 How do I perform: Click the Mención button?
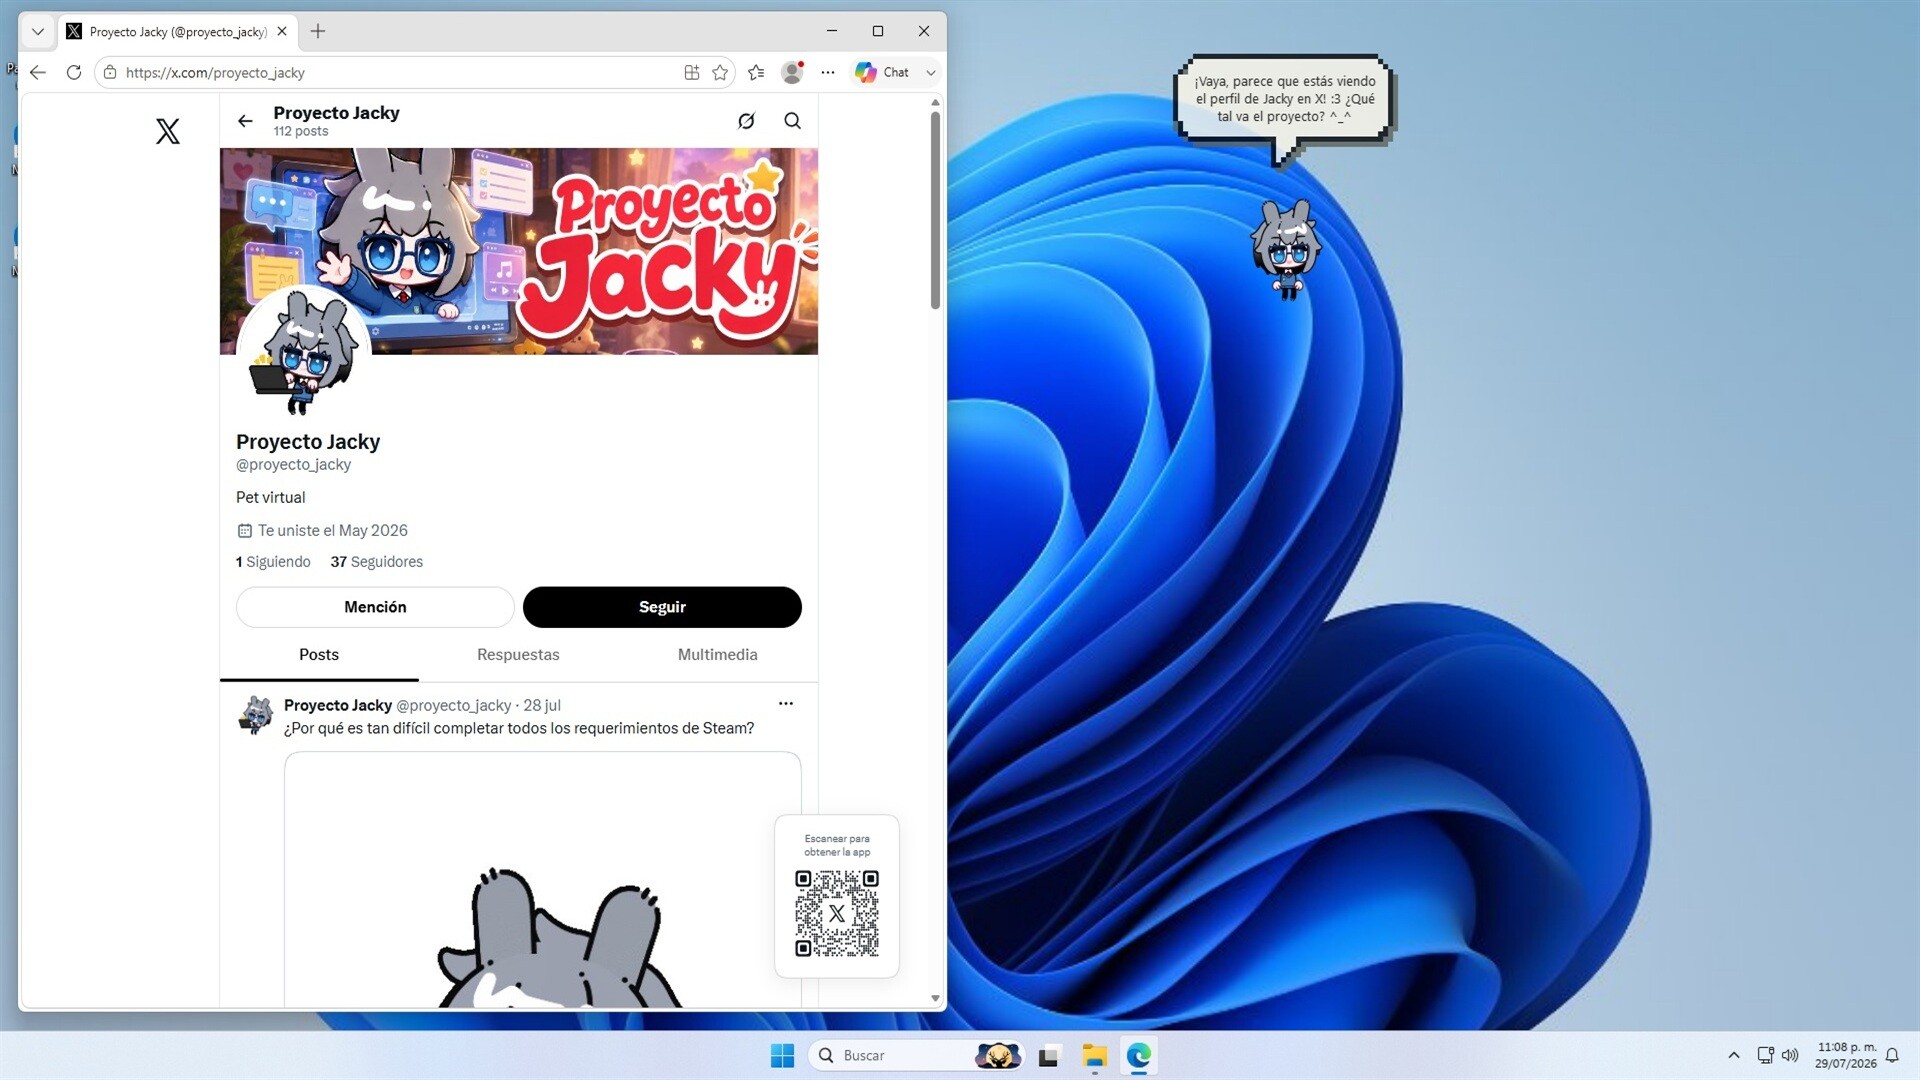point(375,607)
